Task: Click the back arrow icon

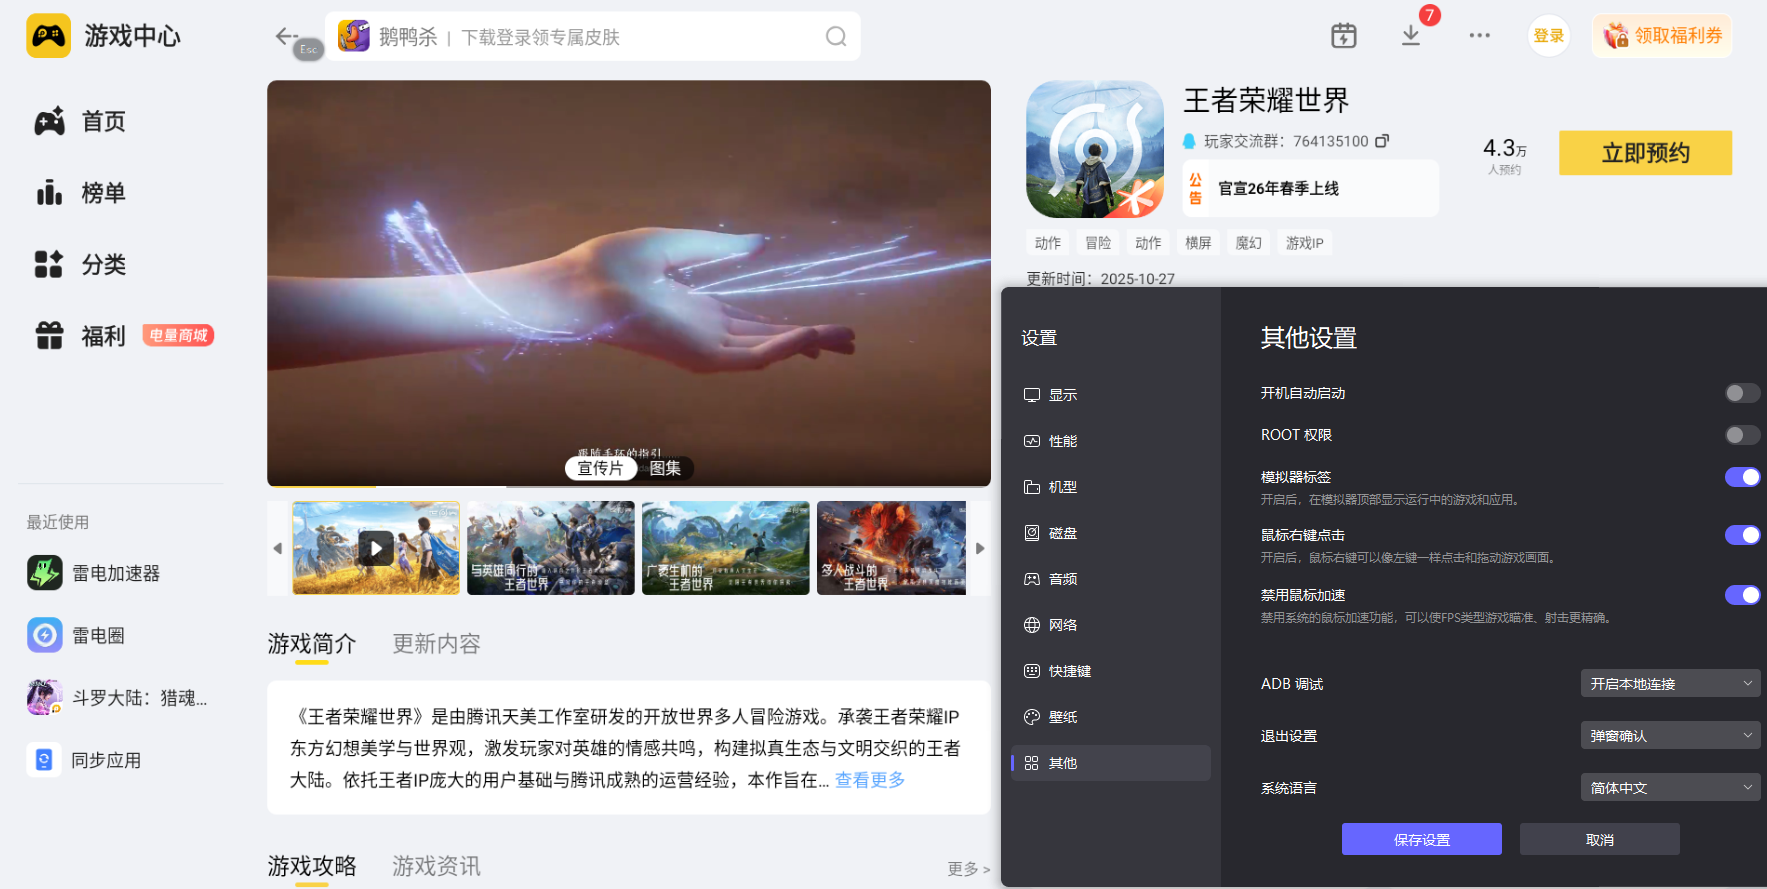Action: point(286,36)
